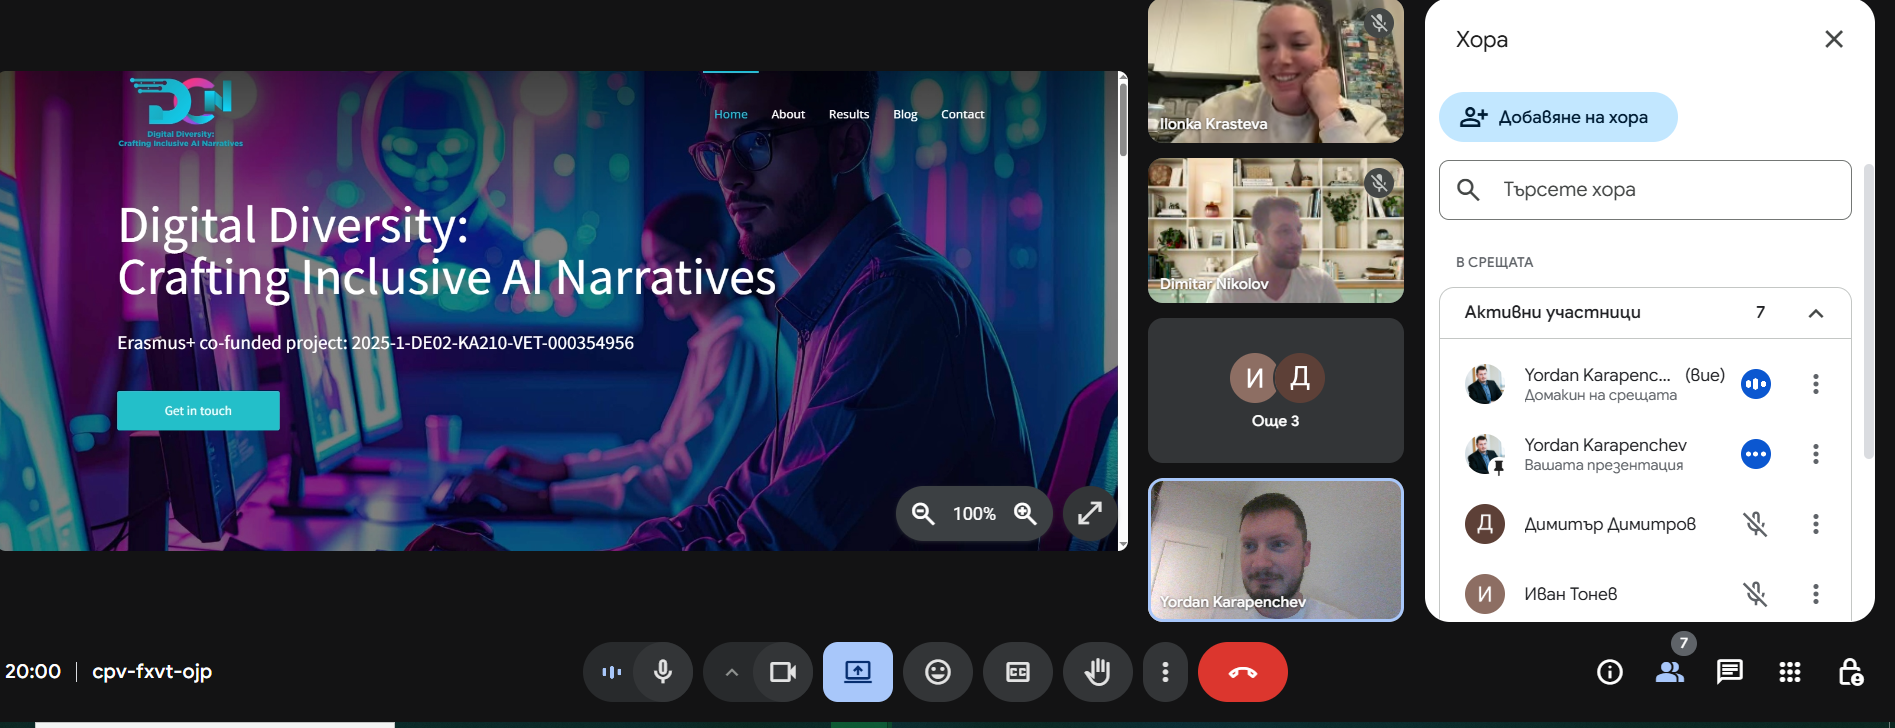
Task: Click the About menu on shared website
Action: coord(788,114)
